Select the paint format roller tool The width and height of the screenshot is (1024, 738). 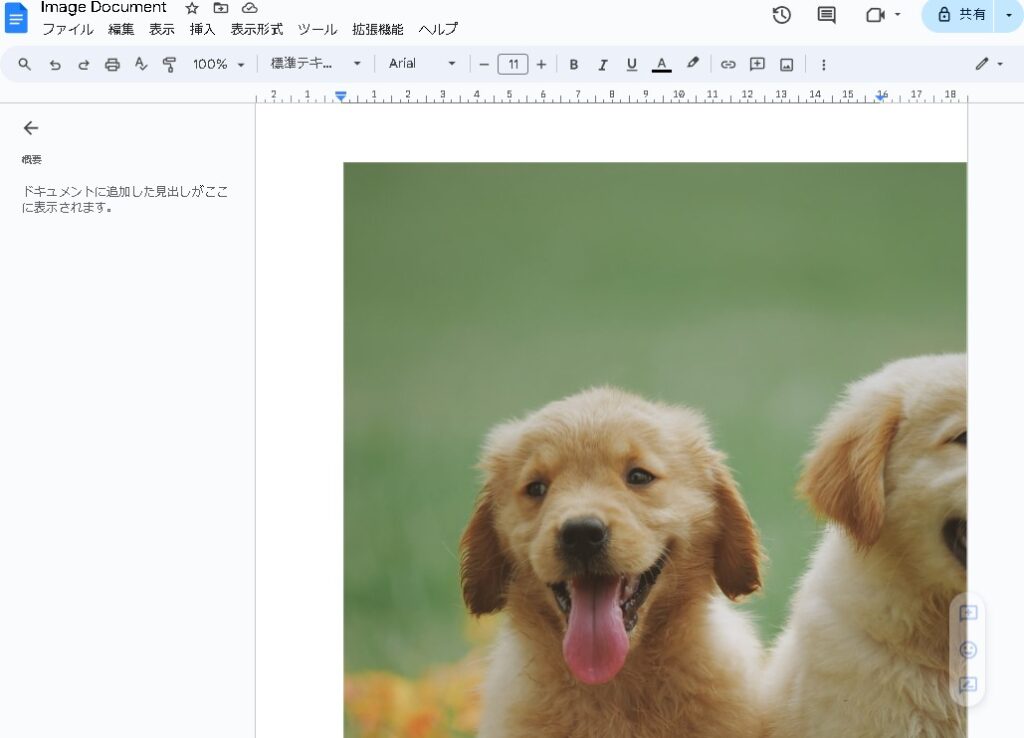click(169, 64)
